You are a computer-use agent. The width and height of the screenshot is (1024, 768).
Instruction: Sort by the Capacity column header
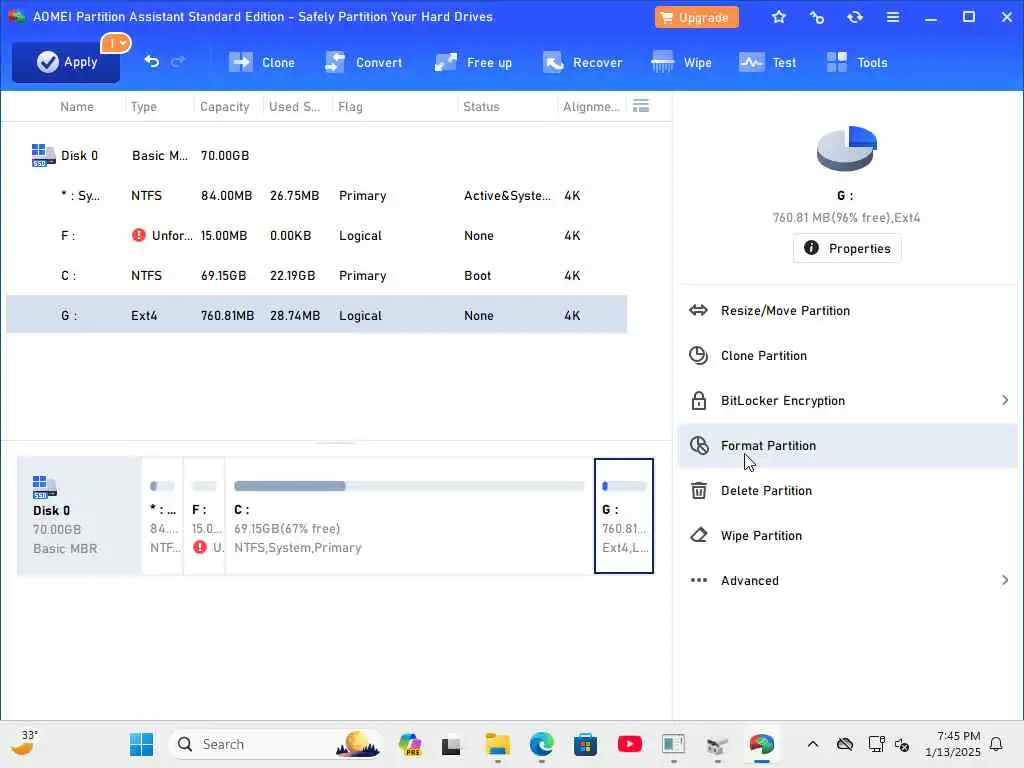[225, 106]
